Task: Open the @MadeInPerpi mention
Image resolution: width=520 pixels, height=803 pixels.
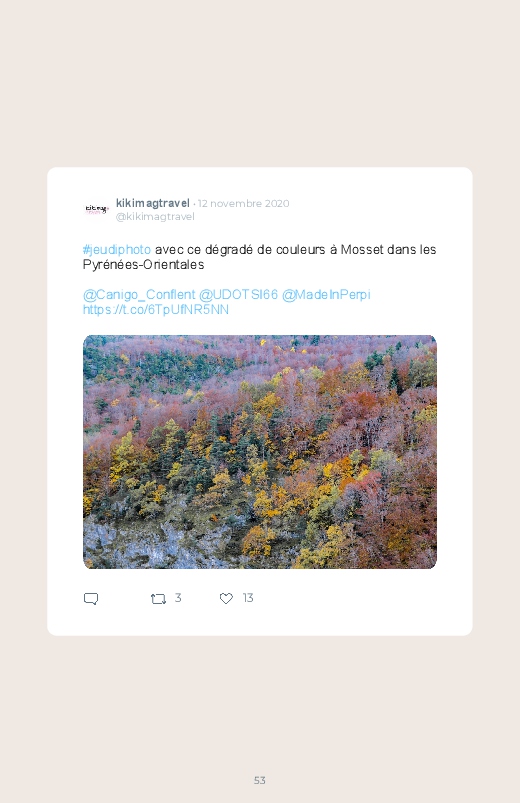Action: pos(326,295)
